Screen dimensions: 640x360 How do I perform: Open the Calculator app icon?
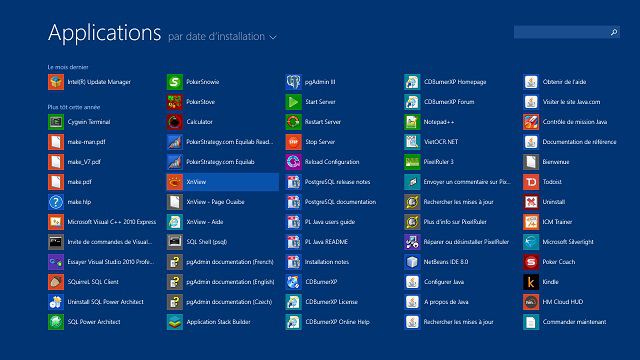[175, 122]
